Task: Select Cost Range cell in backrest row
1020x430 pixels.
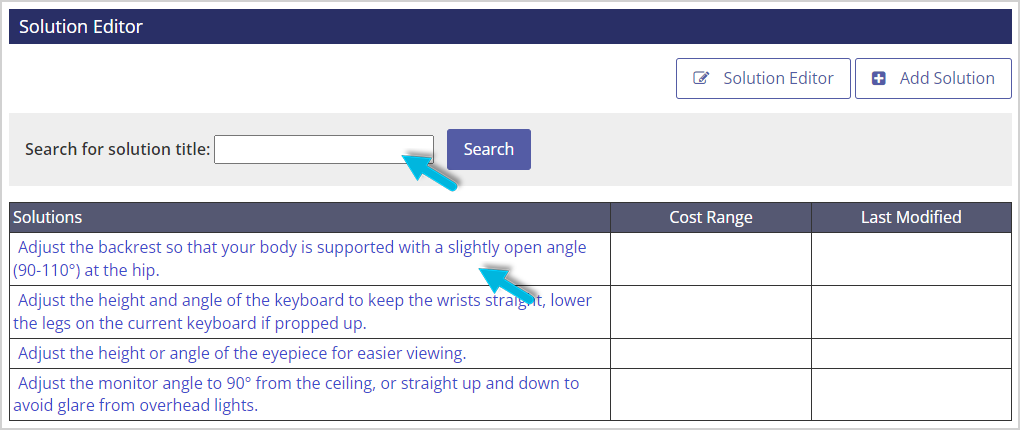Action: coord(711,259)
